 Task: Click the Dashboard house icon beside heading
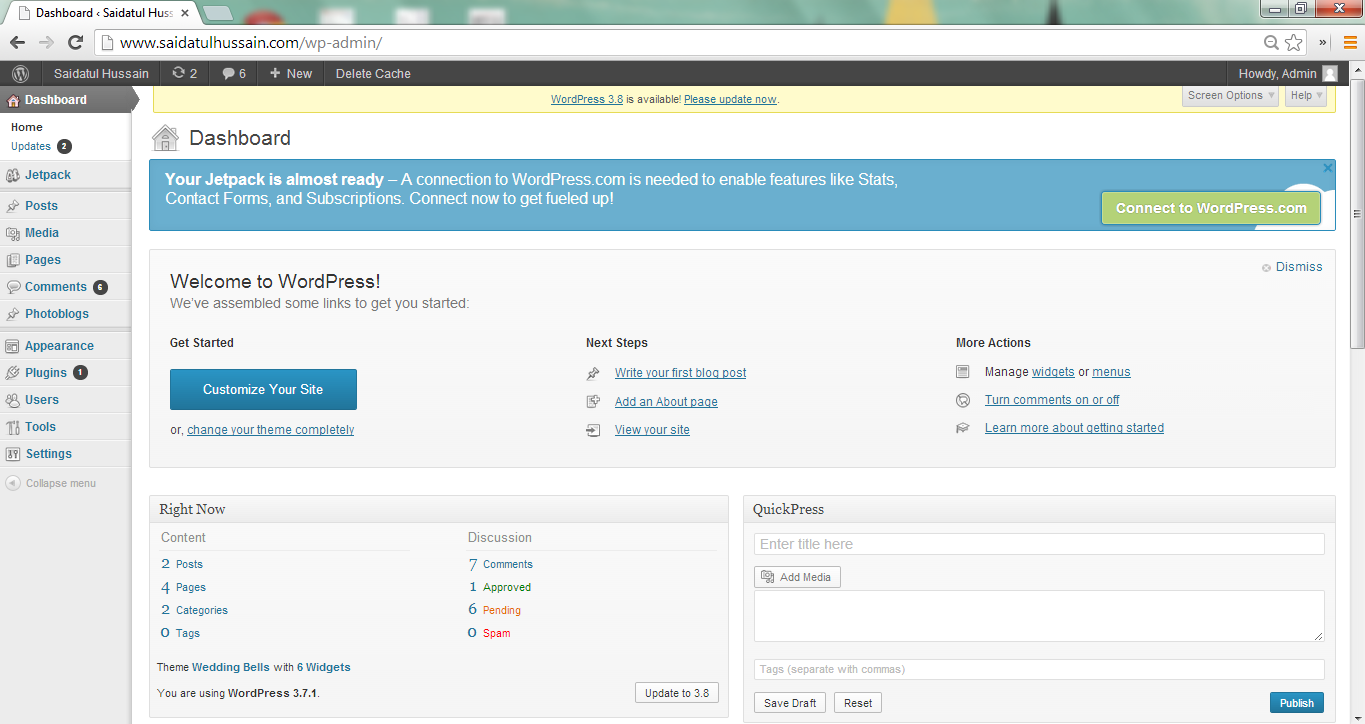tap(166, 138)
